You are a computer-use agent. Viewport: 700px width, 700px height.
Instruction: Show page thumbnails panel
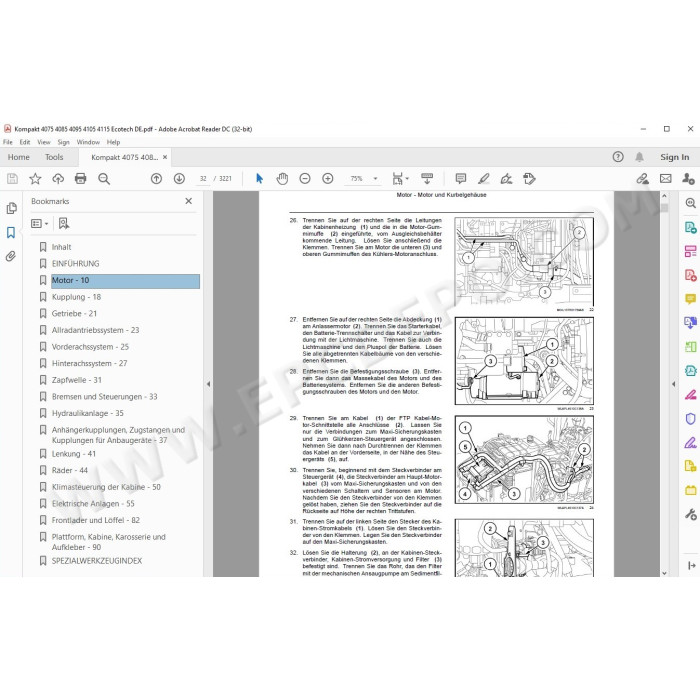(11, 208)
